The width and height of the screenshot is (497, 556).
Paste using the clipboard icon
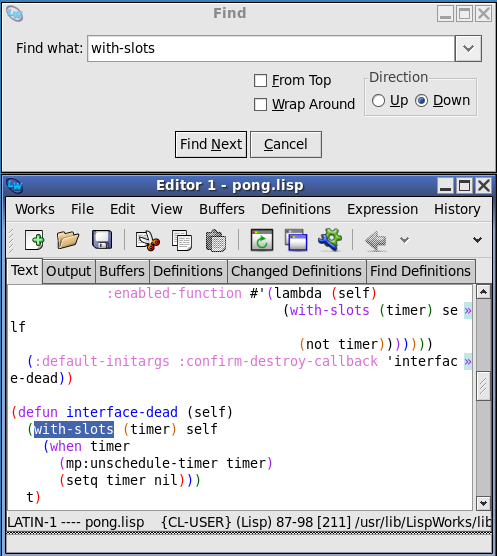click(216, 240)
